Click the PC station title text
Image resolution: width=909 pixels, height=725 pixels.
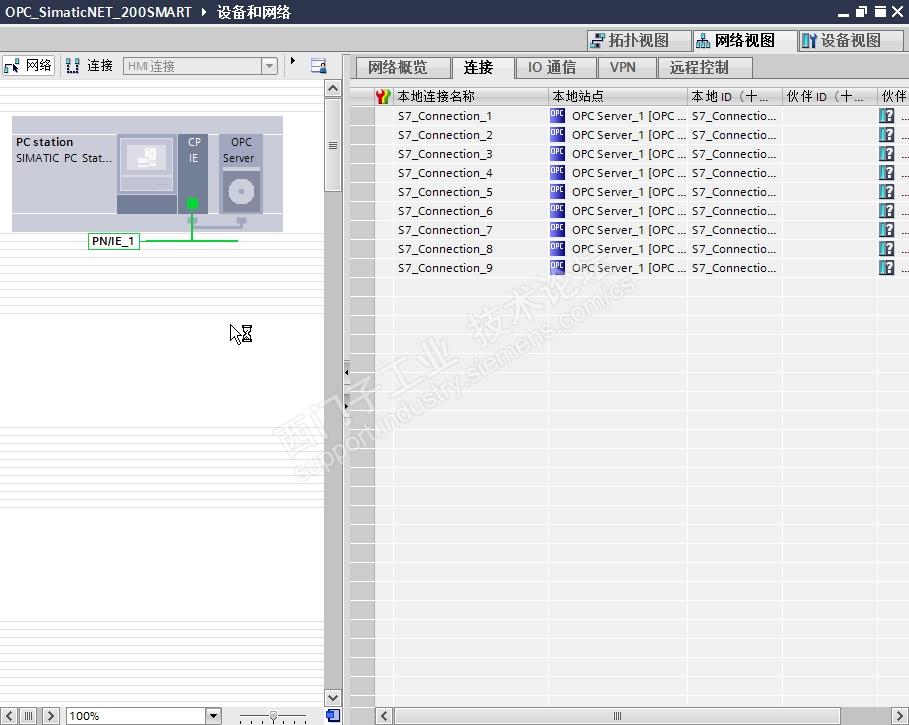click(45, 142)
